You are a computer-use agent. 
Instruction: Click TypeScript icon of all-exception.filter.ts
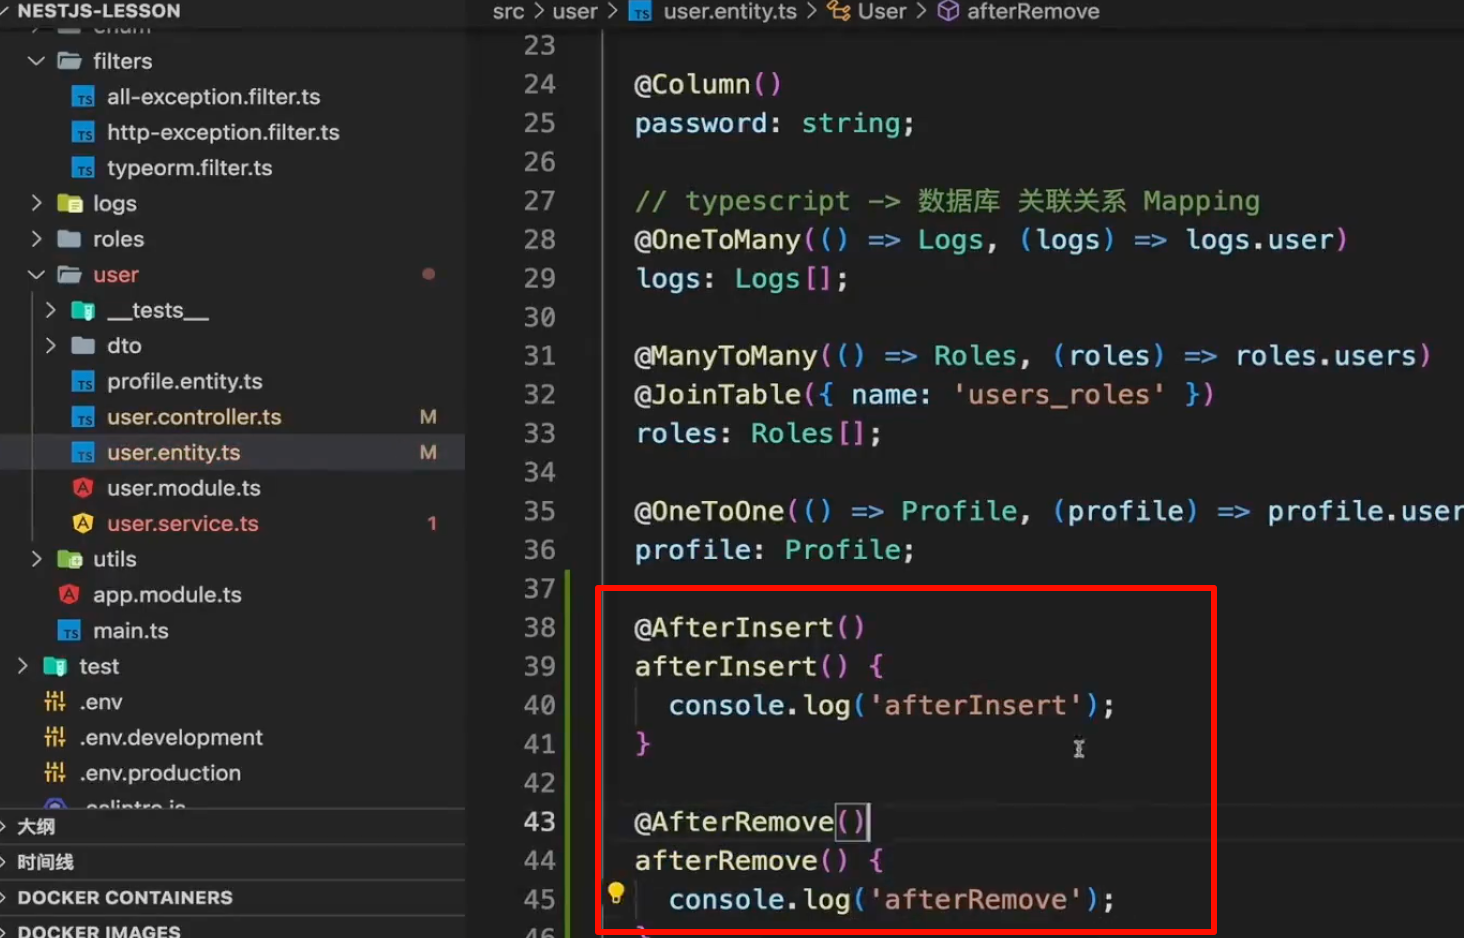(84, 97)
